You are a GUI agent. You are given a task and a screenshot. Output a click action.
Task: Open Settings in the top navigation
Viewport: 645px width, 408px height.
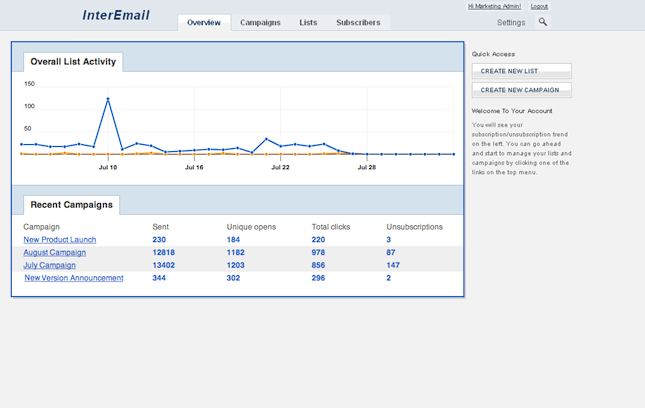point(511,22)
